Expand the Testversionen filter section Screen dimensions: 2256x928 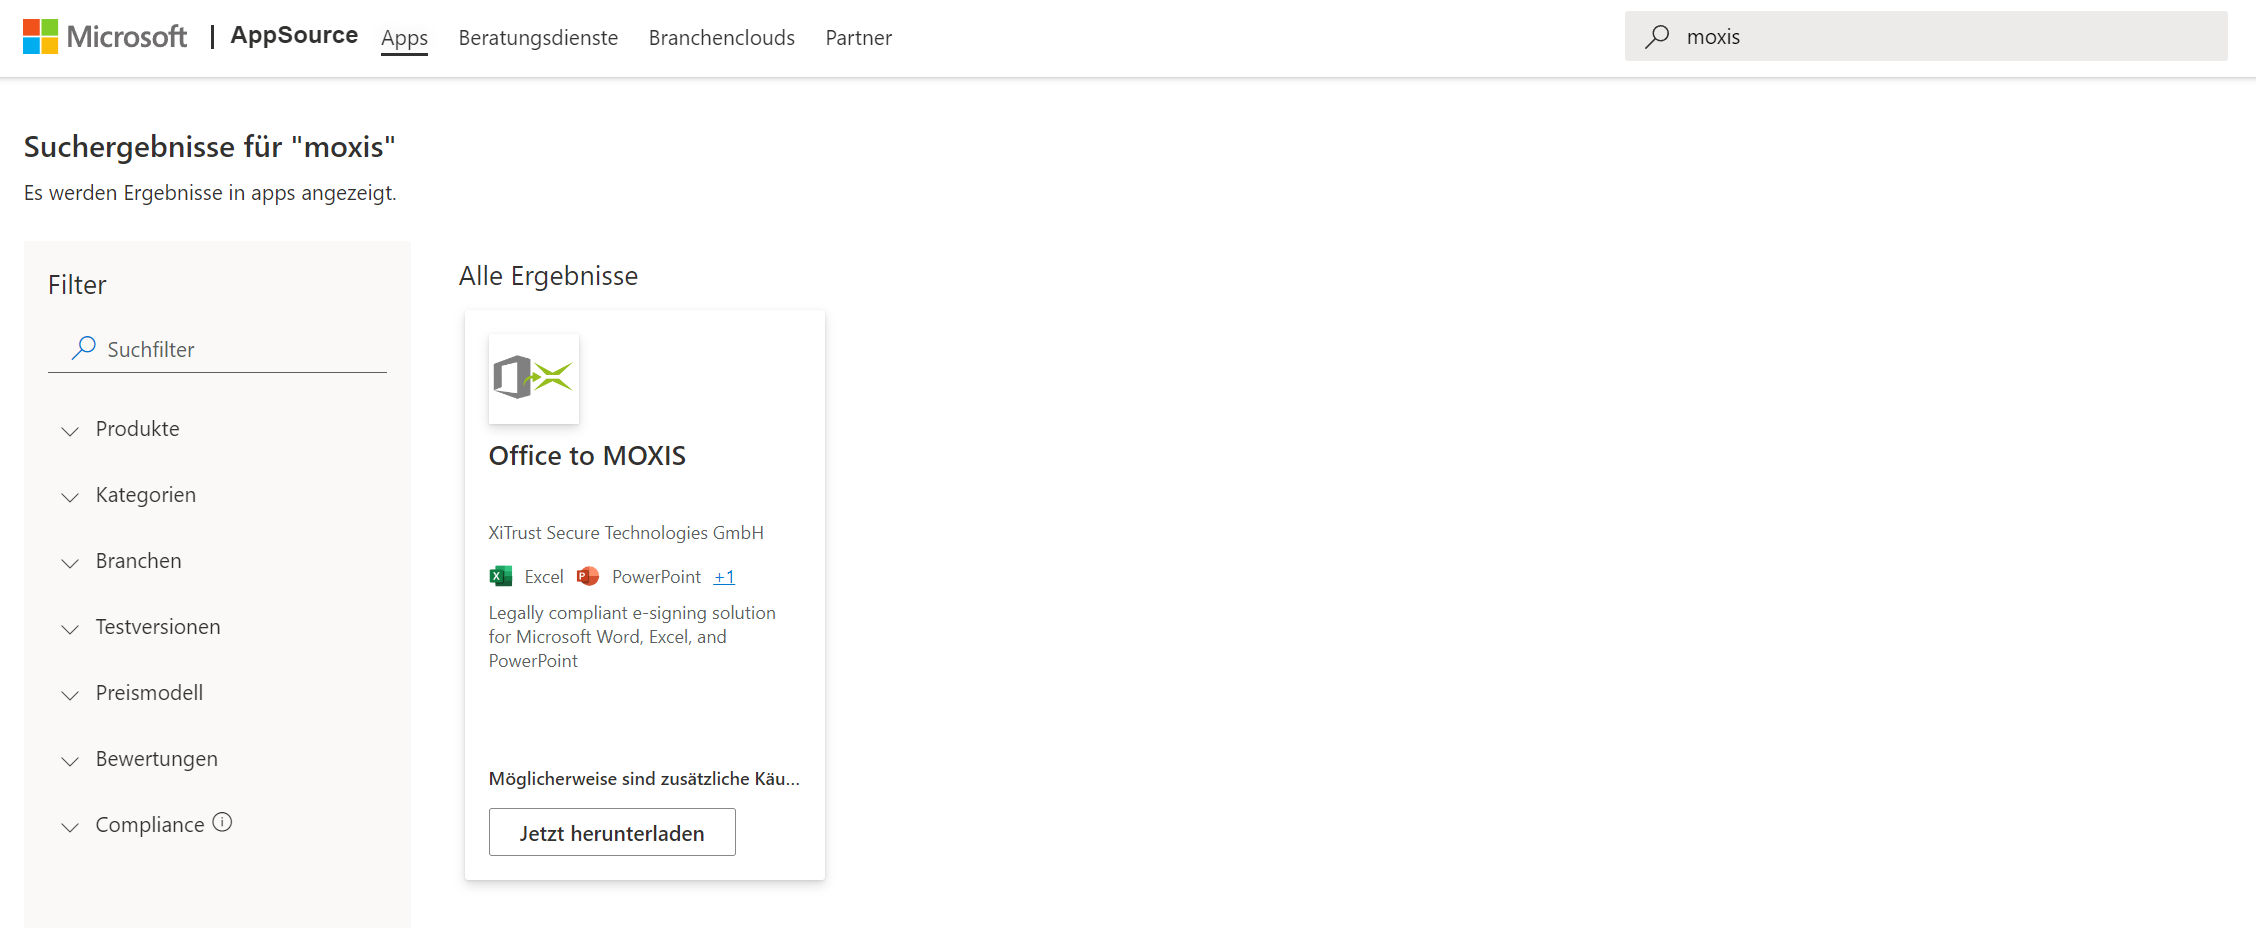pos(158,626)
